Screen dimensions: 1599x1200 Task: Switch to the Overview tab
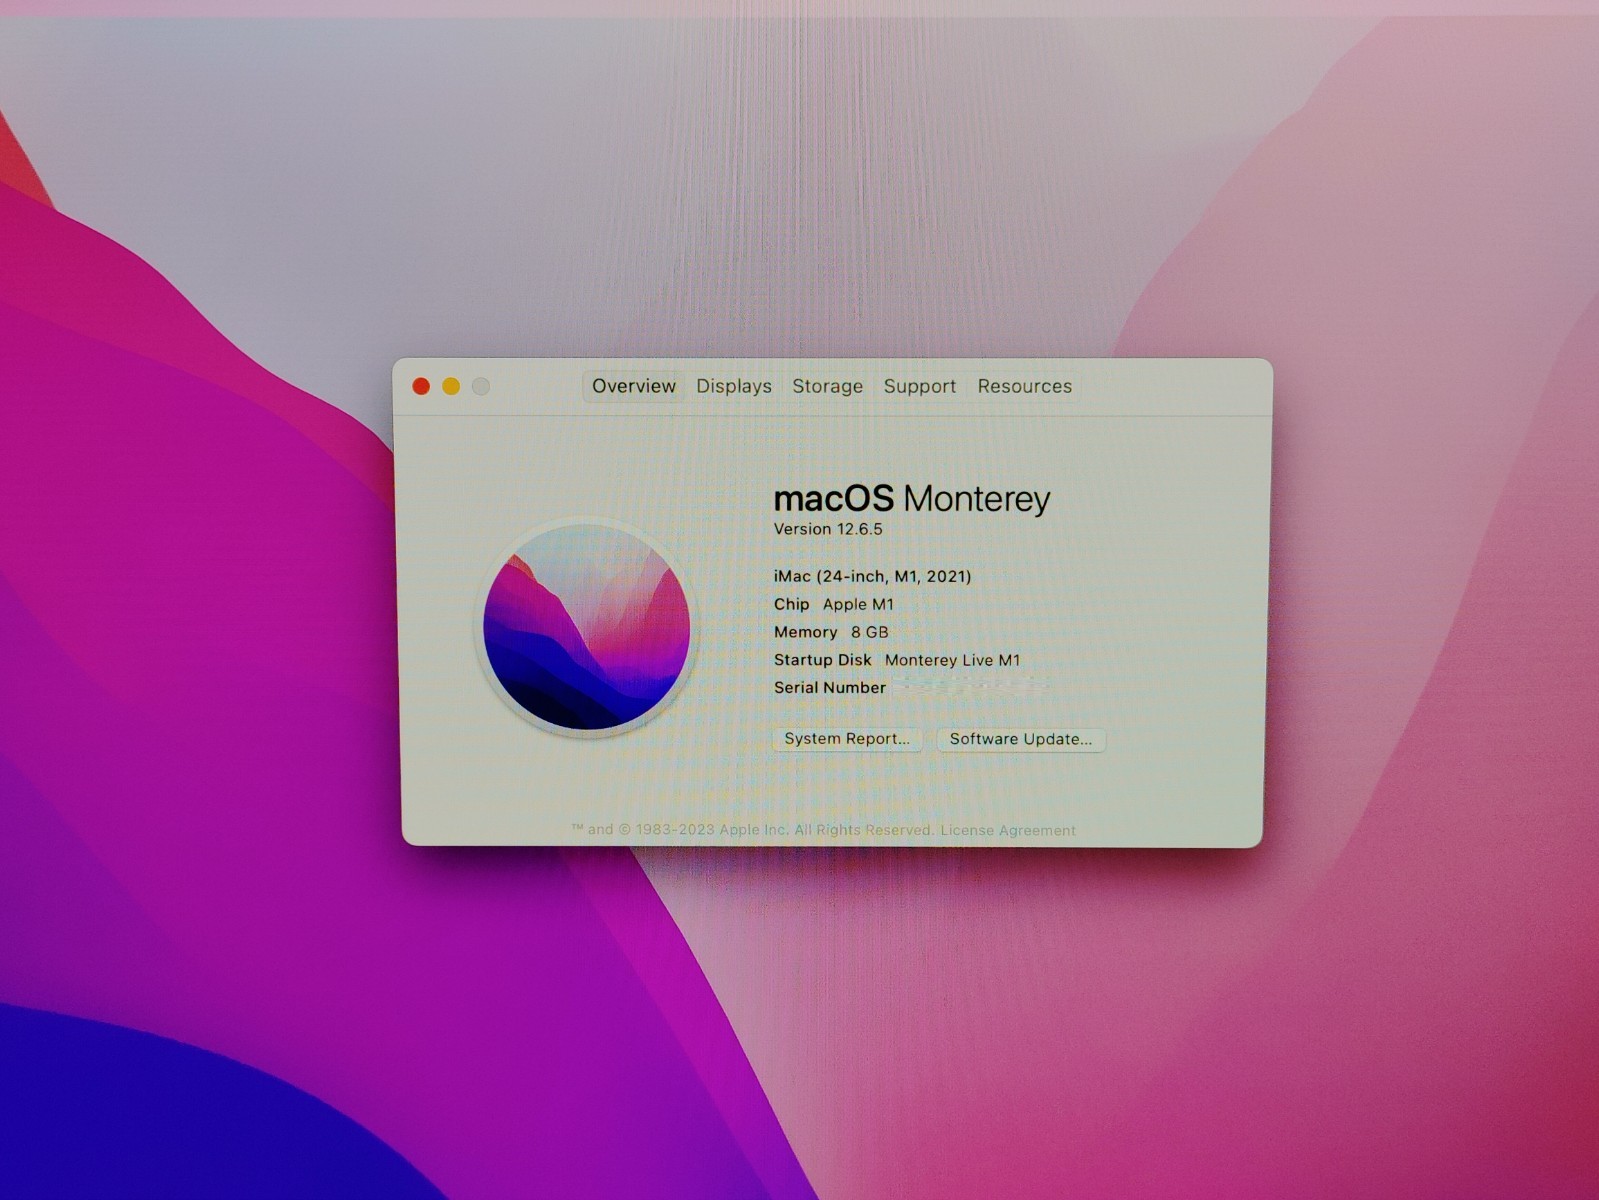click(634, 386)
